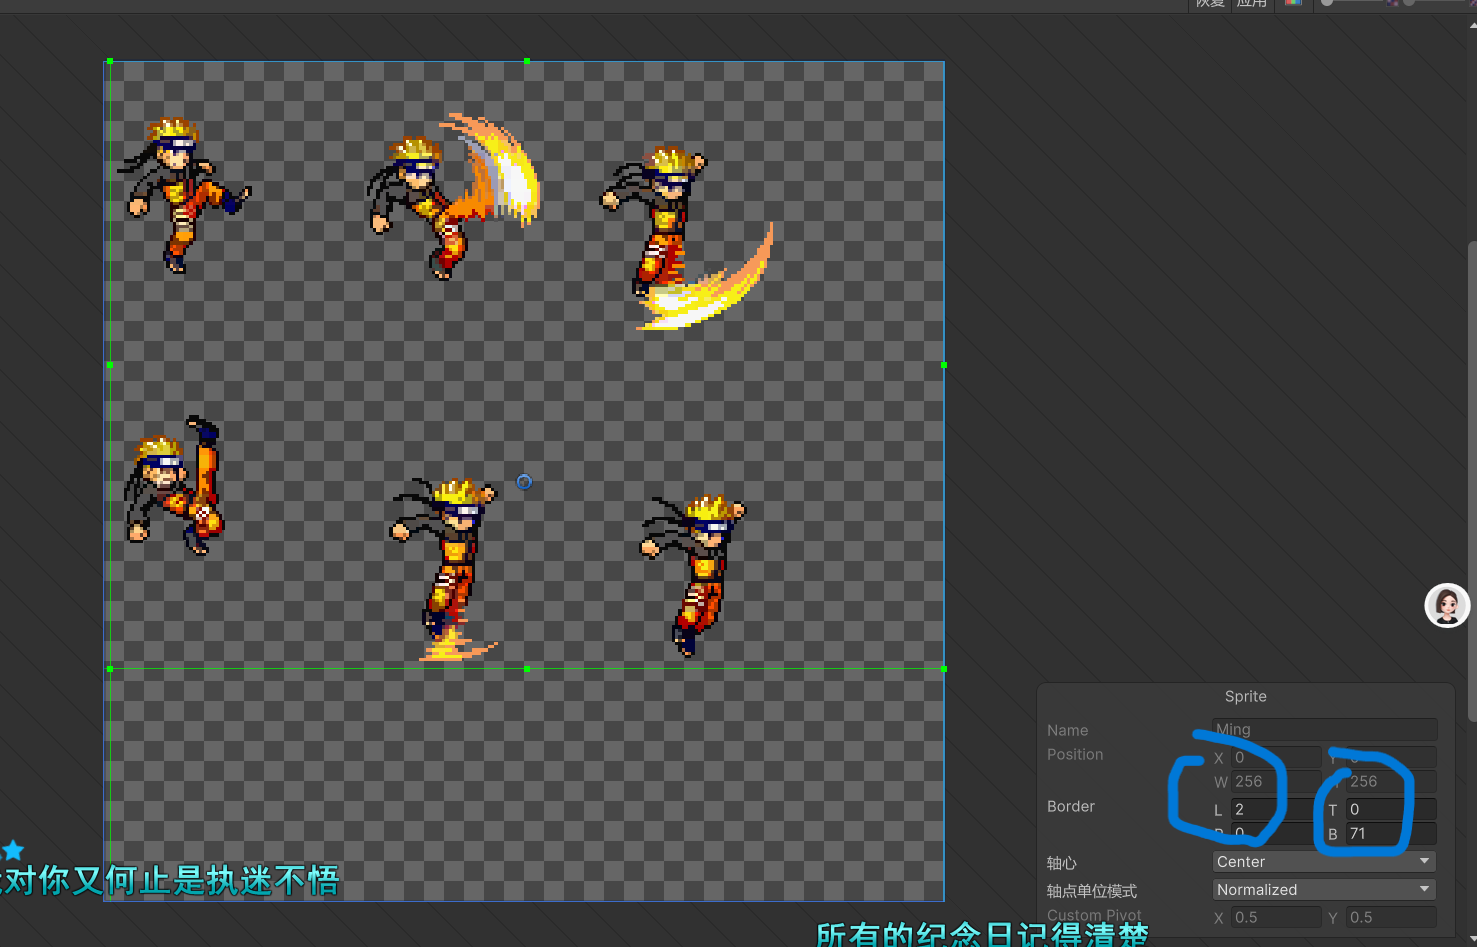Click the bottom-right standing character sprite

(693, 575)
